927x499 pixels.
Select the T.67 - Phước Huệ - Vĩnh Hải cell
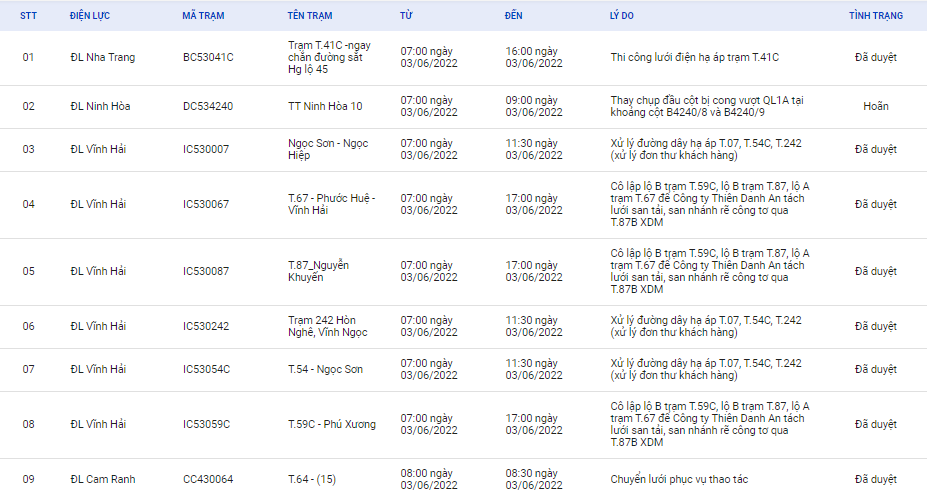point(332,204)
